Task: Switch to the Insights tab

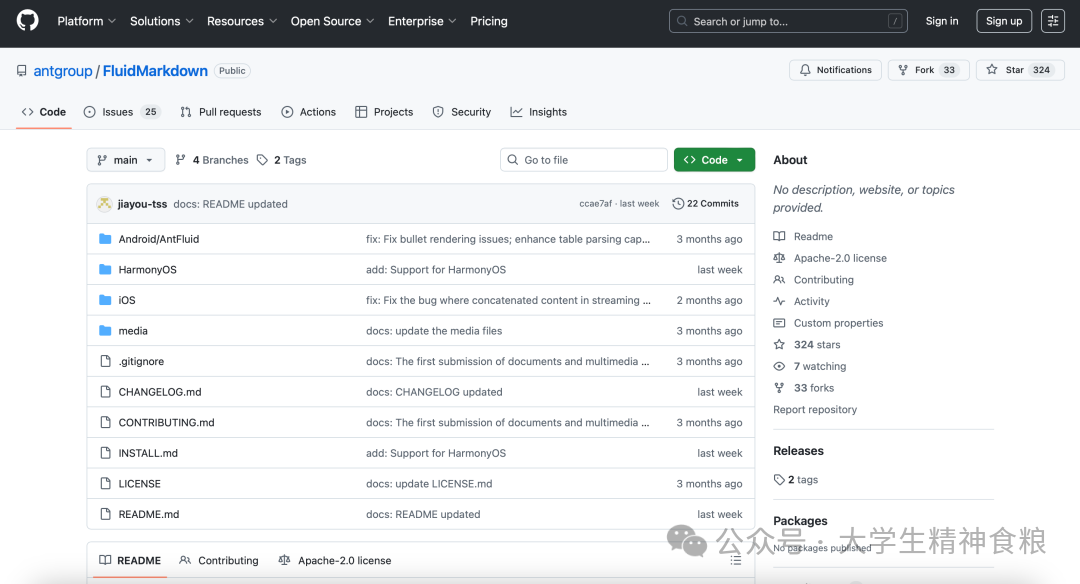Action: click(x=539, y=112)
